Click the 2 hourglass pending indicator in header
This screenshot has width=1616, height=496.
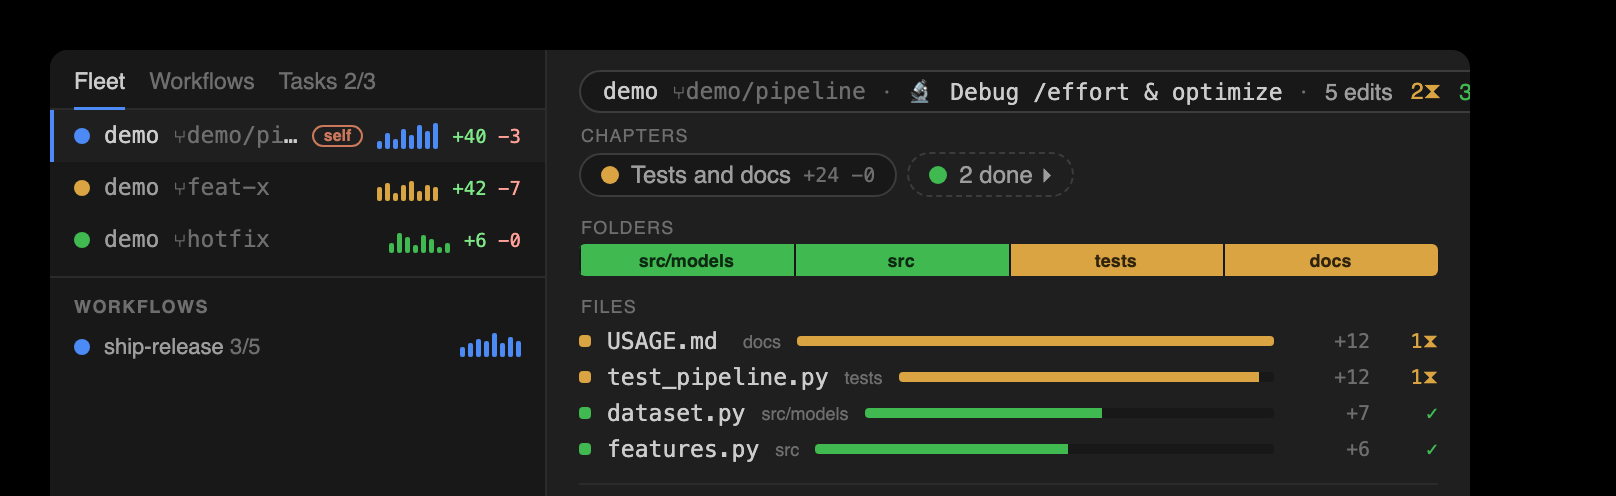click(x=1425, y=92)
